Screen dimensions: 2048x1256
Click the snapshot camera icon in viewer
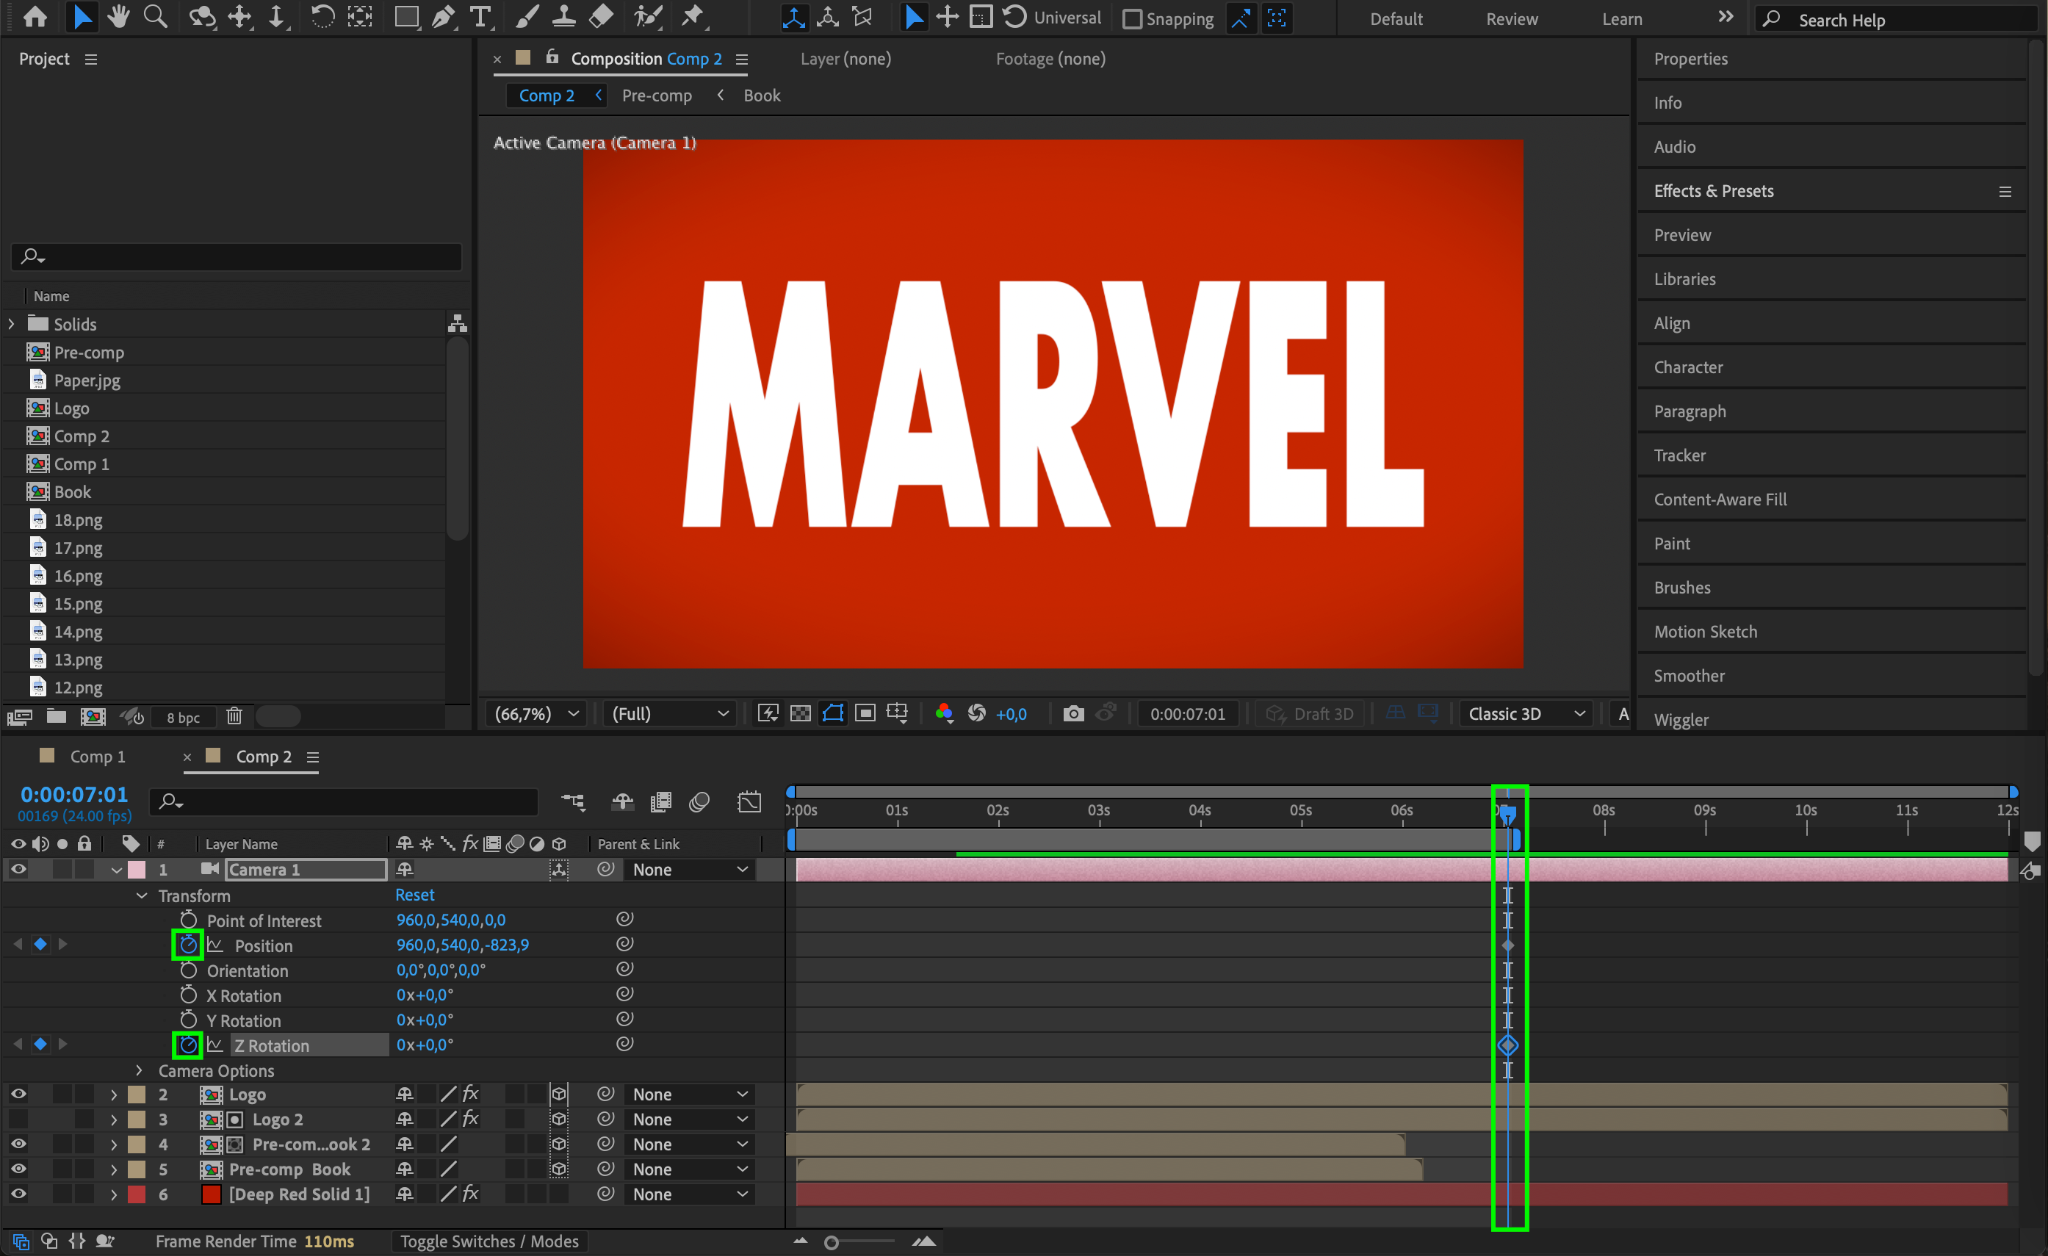click(x=1073, y=713)
